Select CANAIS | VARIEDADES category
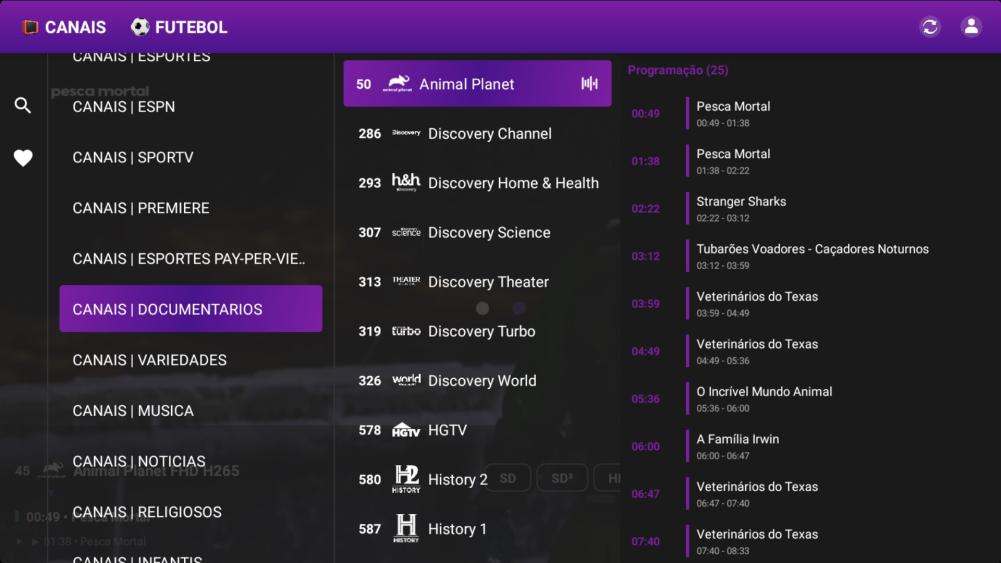Image resolution: width=1001 pixels, height=563 pixels. click(x=191, y=360)
